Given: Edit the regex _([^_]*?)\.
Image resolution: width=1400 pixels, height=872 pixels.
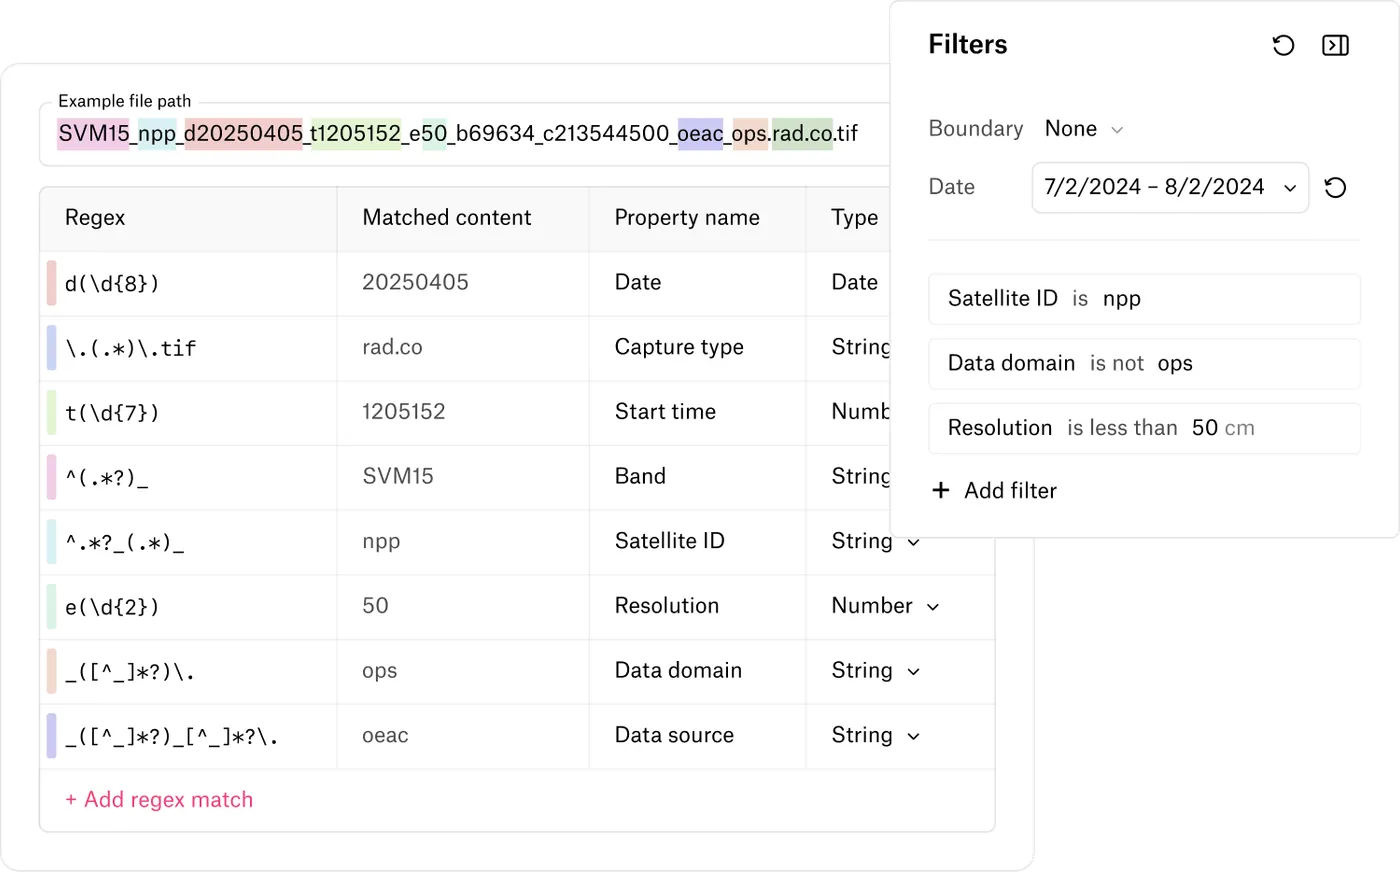Looking at the screenshot, I should [129, 671].
